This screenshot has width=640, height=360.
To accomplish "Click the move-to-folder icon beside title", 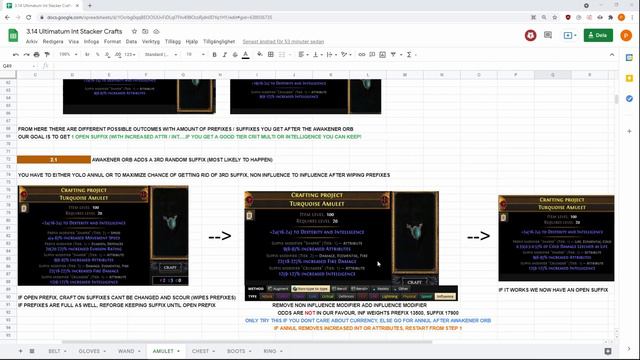I will (x=145, y=31).
